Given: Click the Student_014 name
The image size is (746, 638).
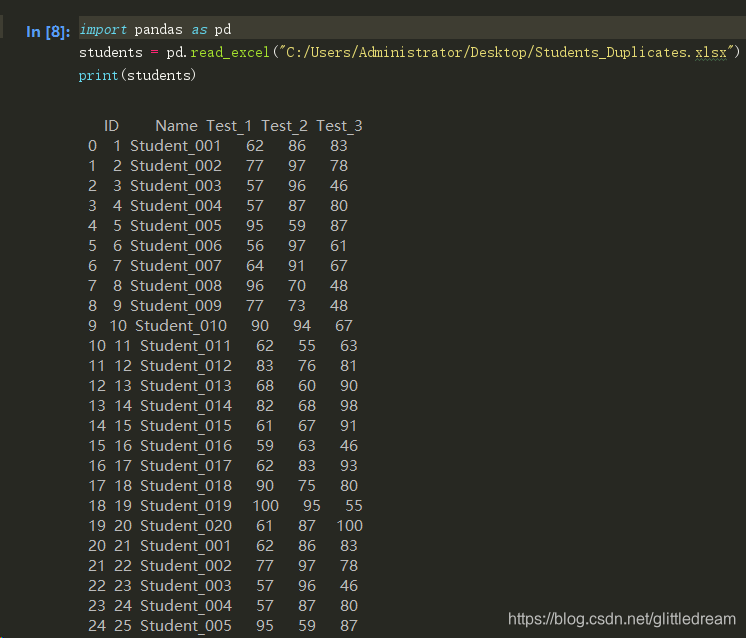Looking at the screenshot, I should pyautogui.click(x=186, y=405).
